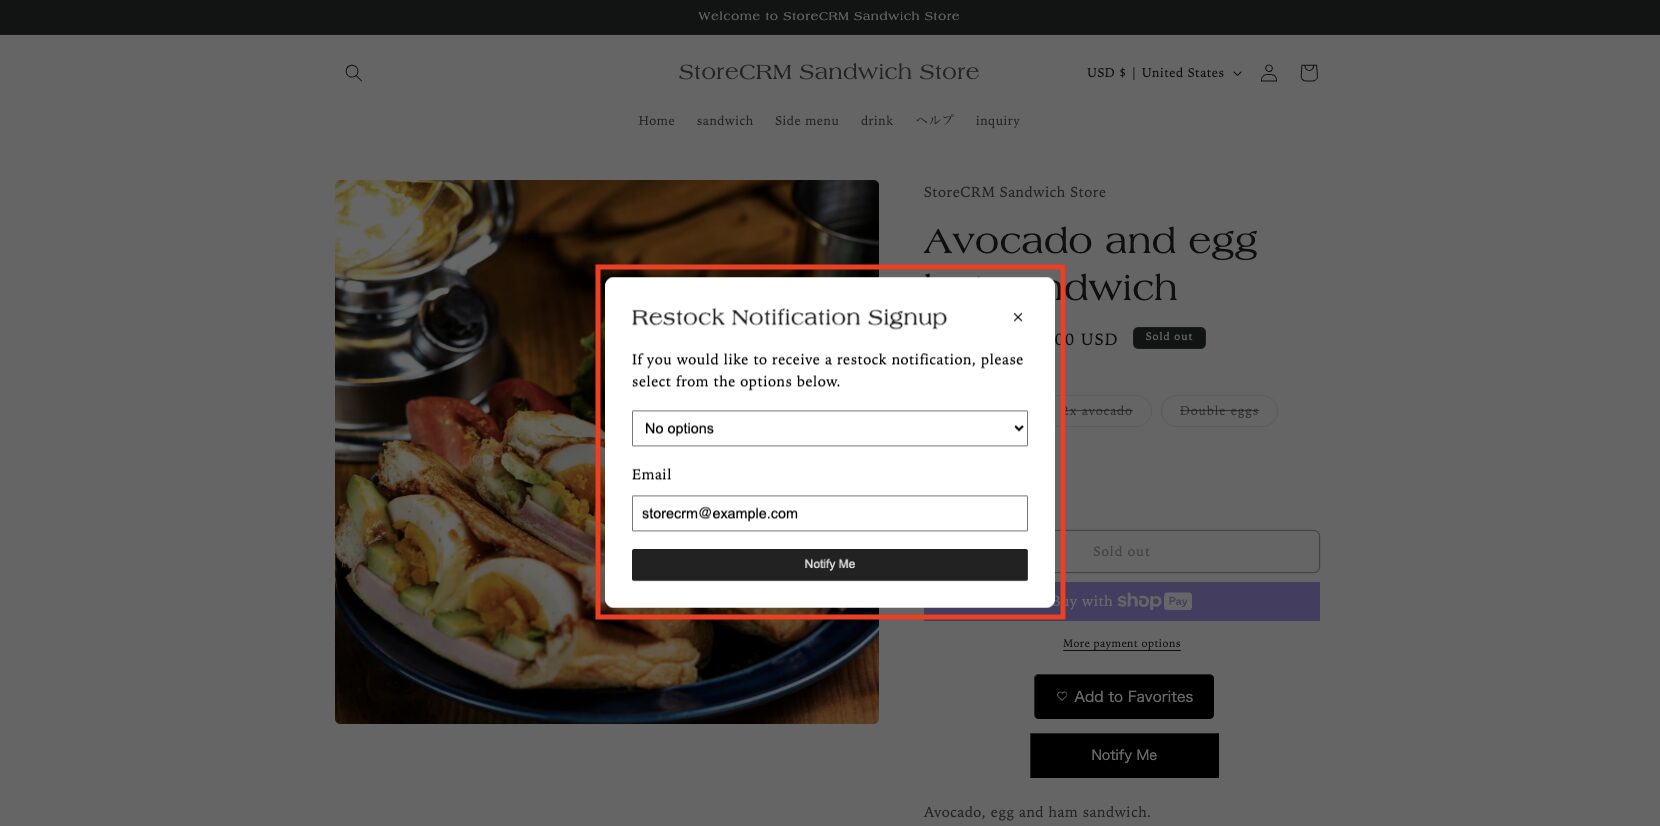Screen dimensions: 1660x826
Task: Open the inquiry menu item
Action: pos(997,121)
